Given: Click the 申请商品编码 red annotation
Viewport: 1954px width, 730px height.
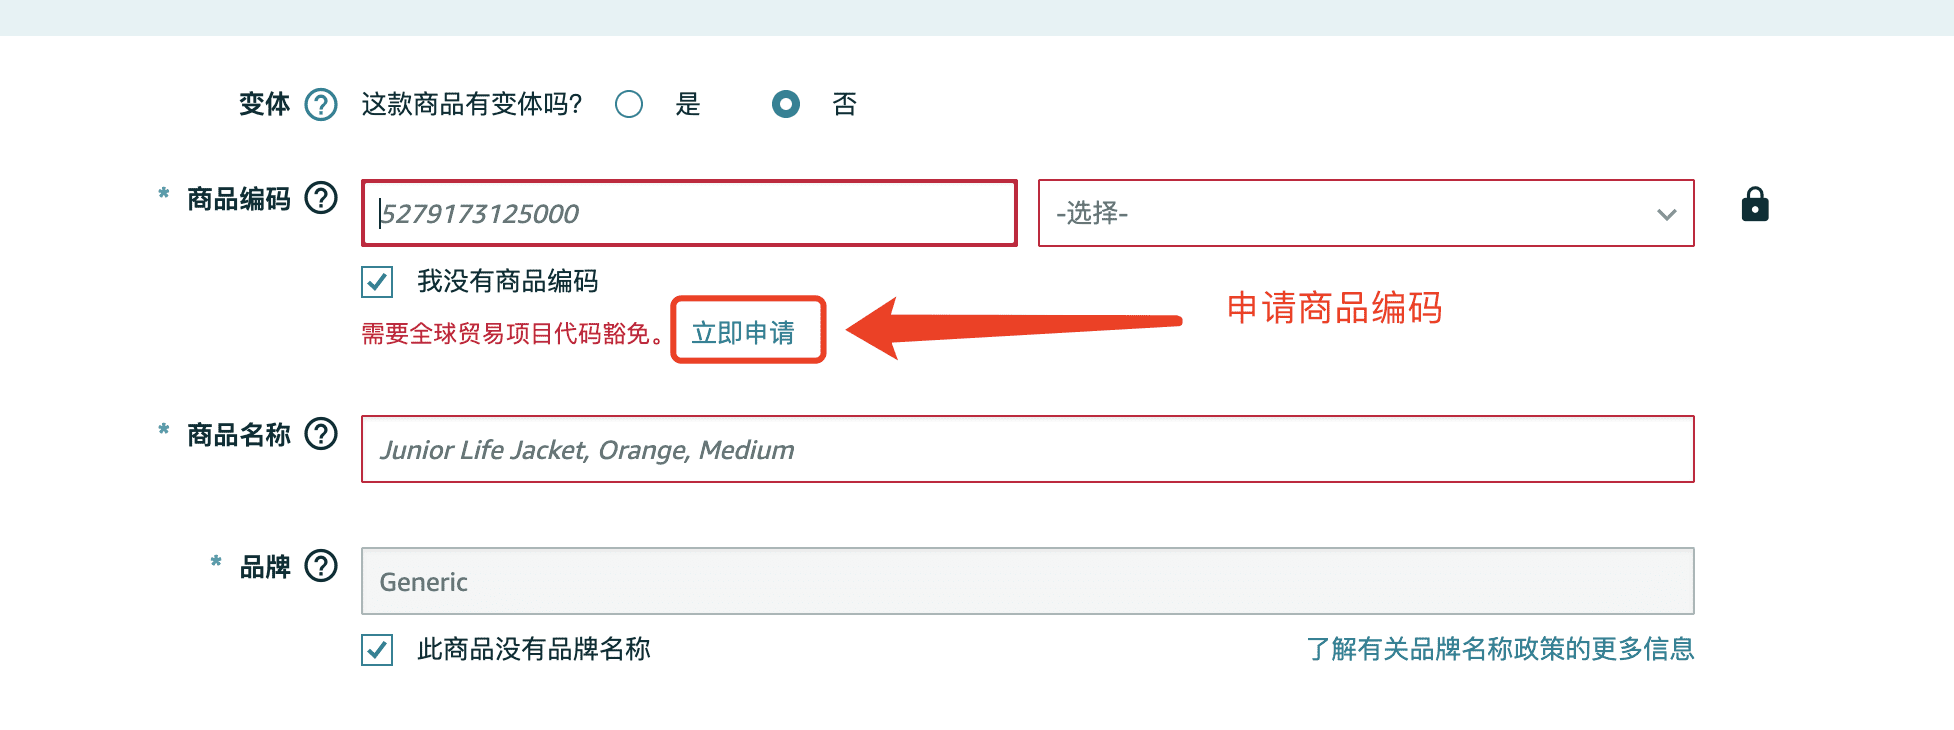Looking at the screenshot, I should (x=1336, y=310).
